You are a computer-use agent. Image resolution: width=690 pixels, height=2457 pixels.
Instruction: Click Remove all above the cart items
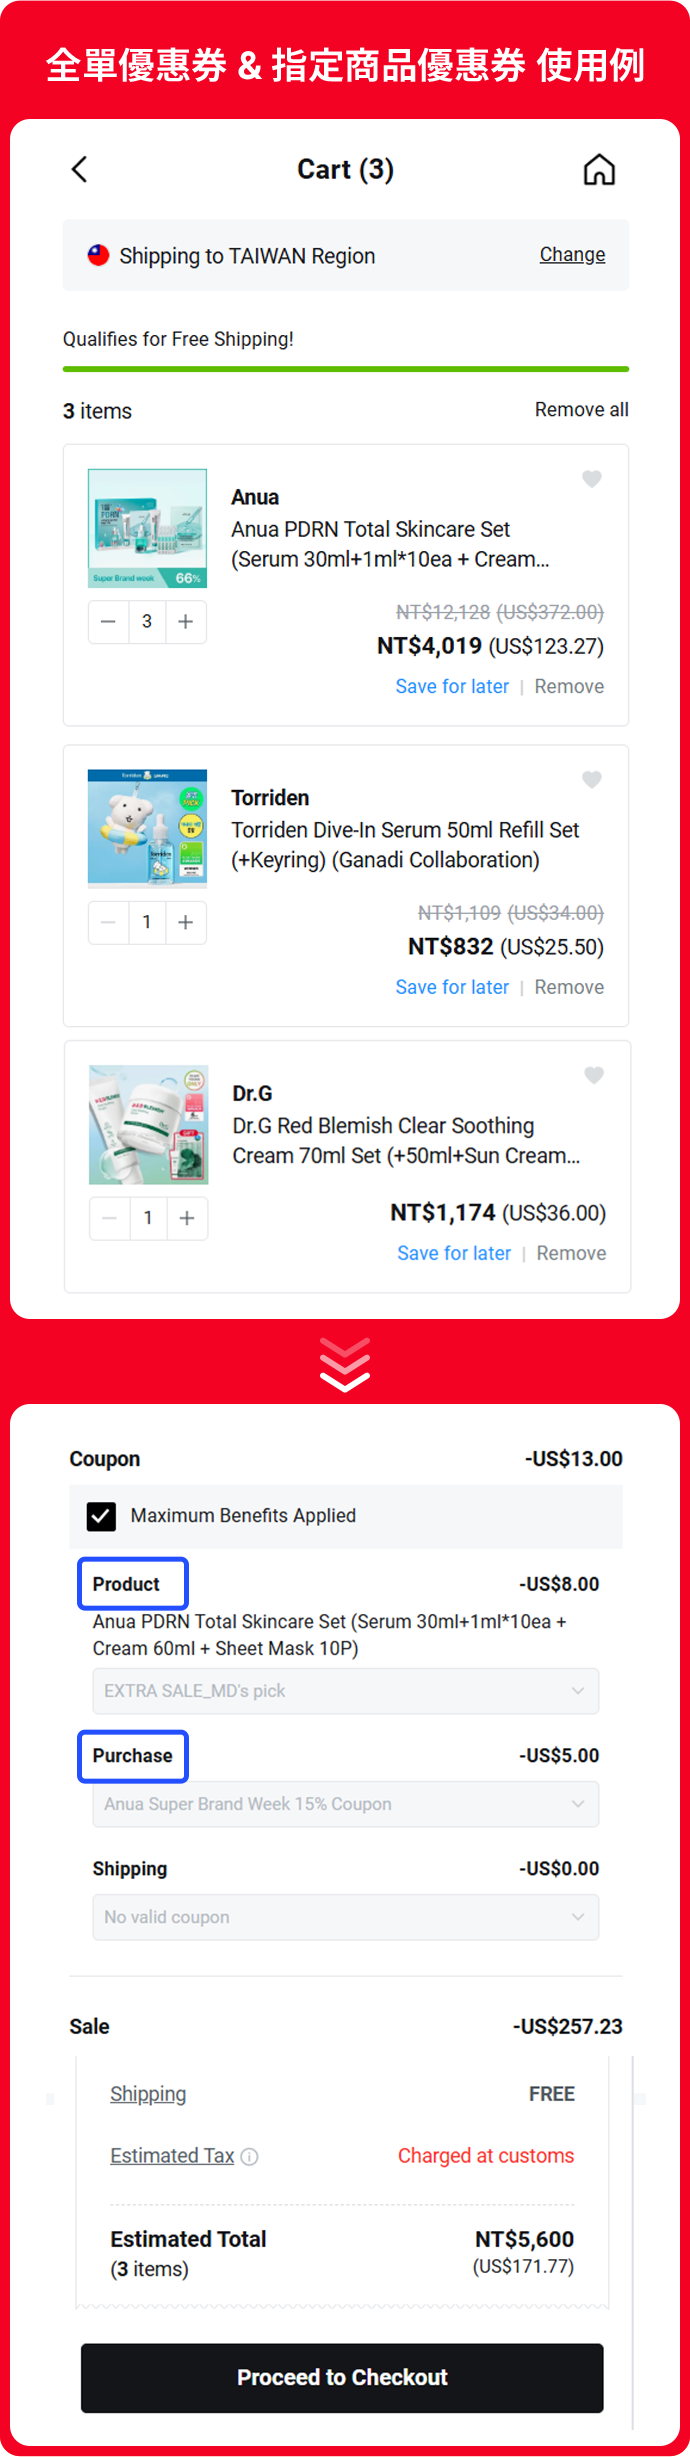click(581, 410)
